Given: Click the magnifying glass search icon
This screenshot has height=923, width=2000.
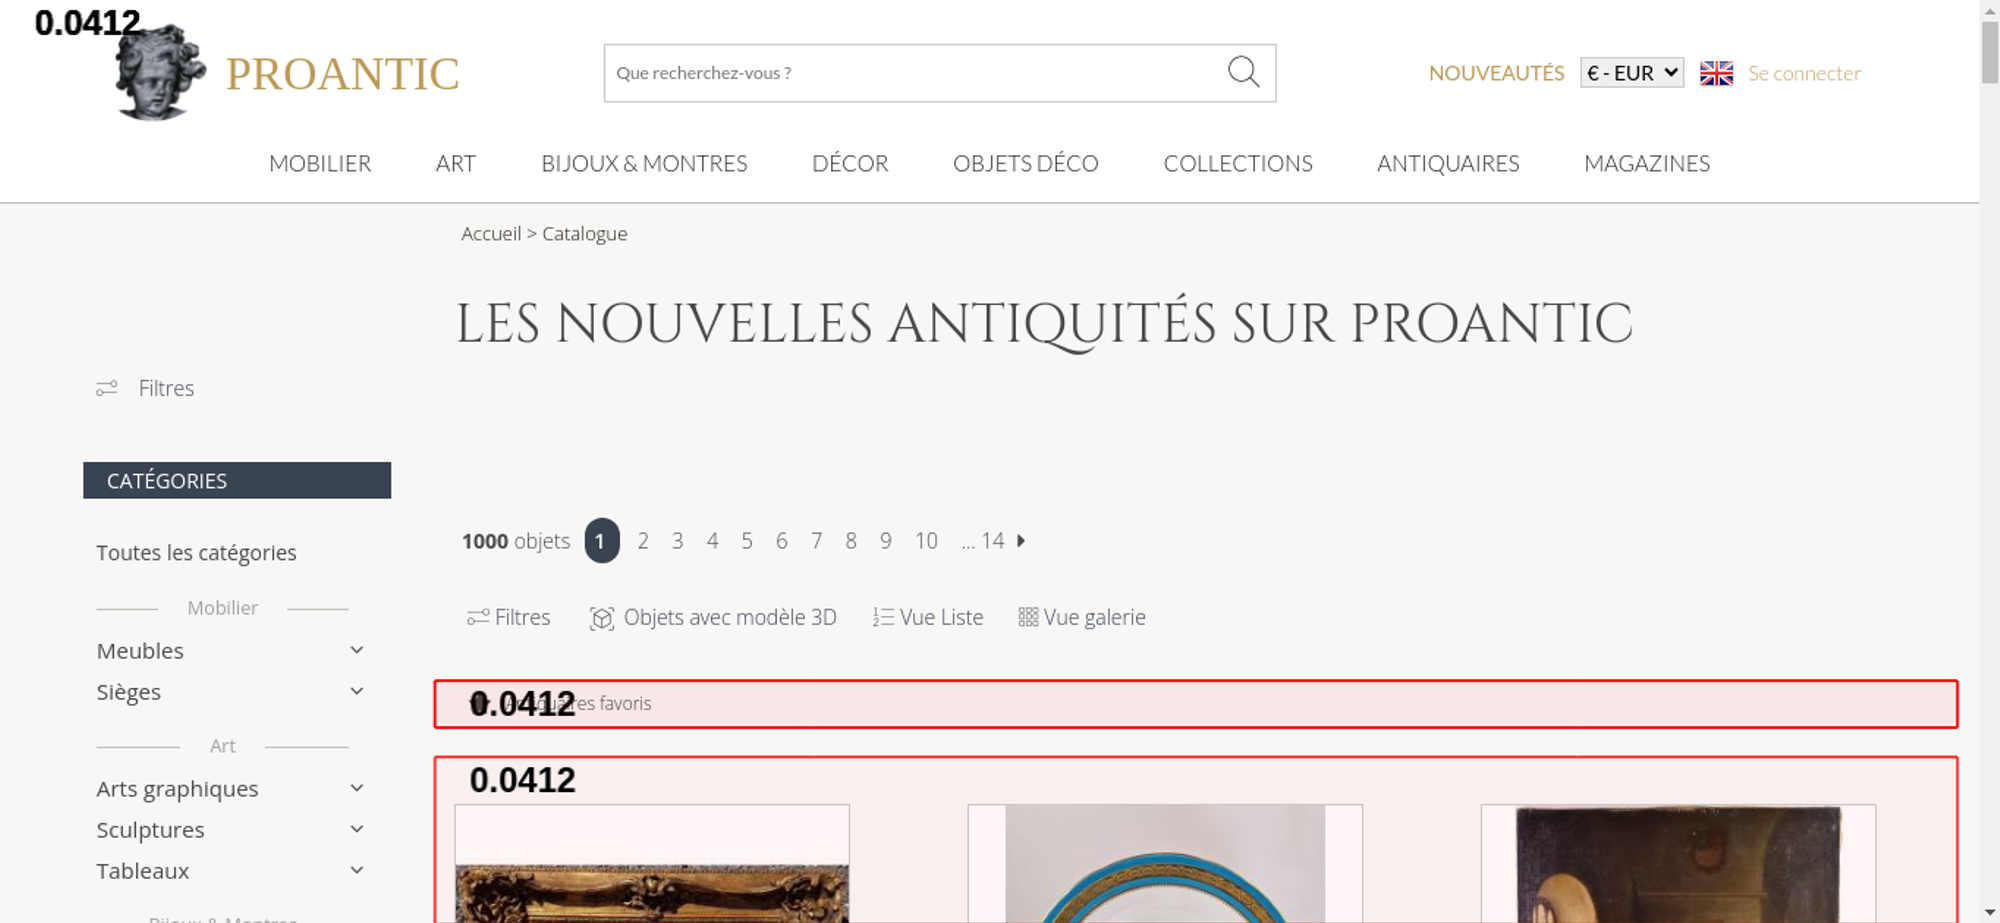Looking at the screenshot, I should [1243, 72].
